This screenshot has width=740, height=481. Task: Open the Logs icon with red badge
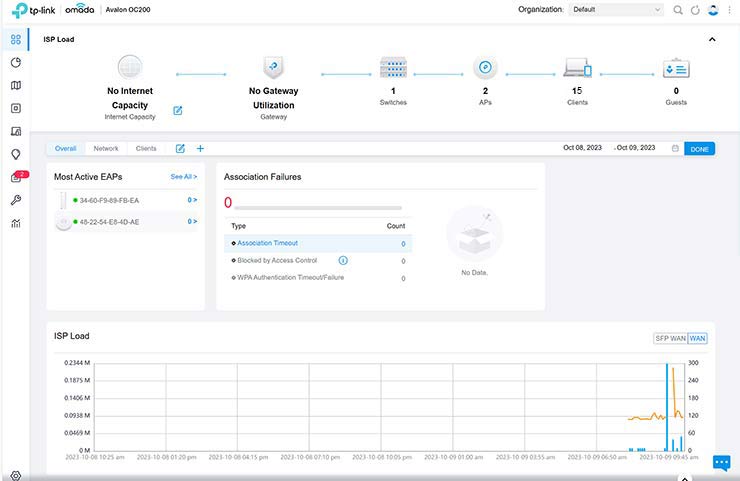tap(16, 178)
